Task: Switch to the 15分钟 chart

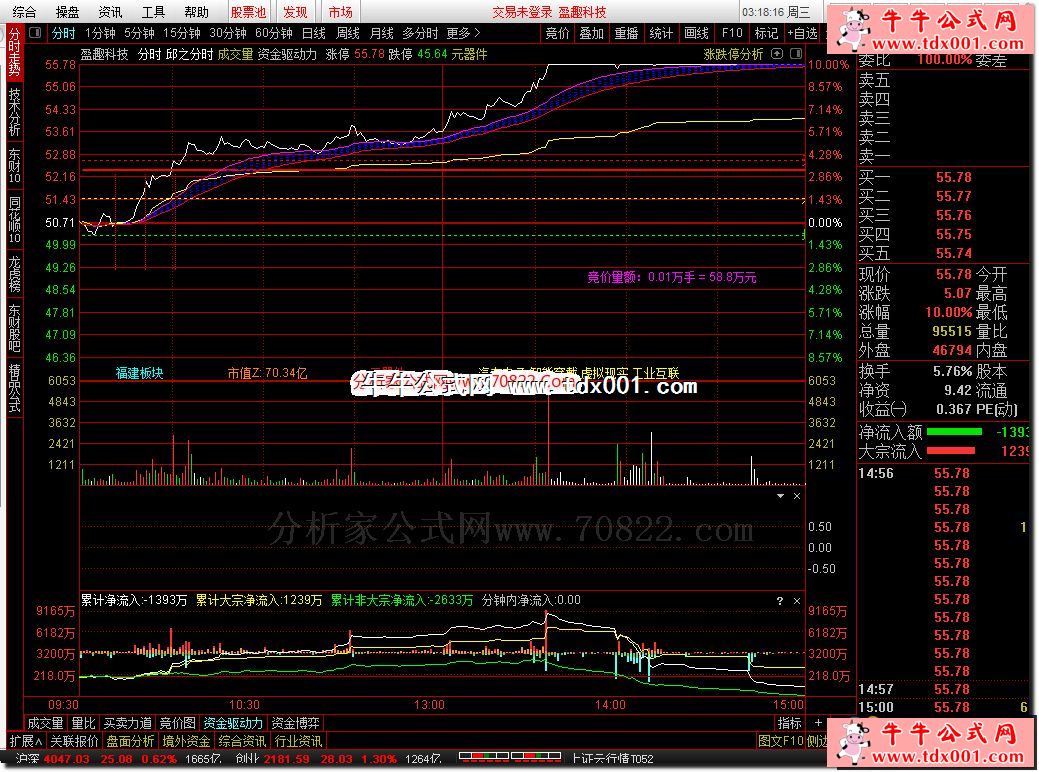Action: pos(182,32)
